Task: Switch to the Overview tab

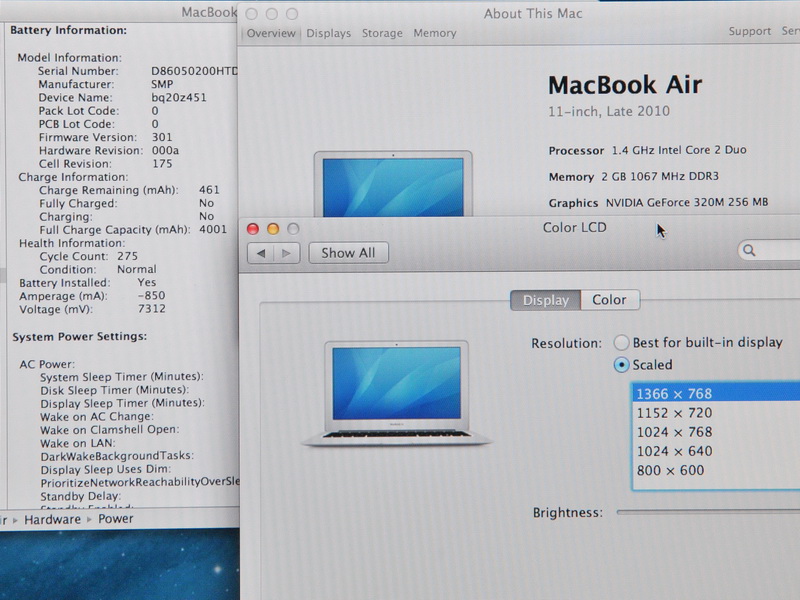Action: [x=271, y=34]
